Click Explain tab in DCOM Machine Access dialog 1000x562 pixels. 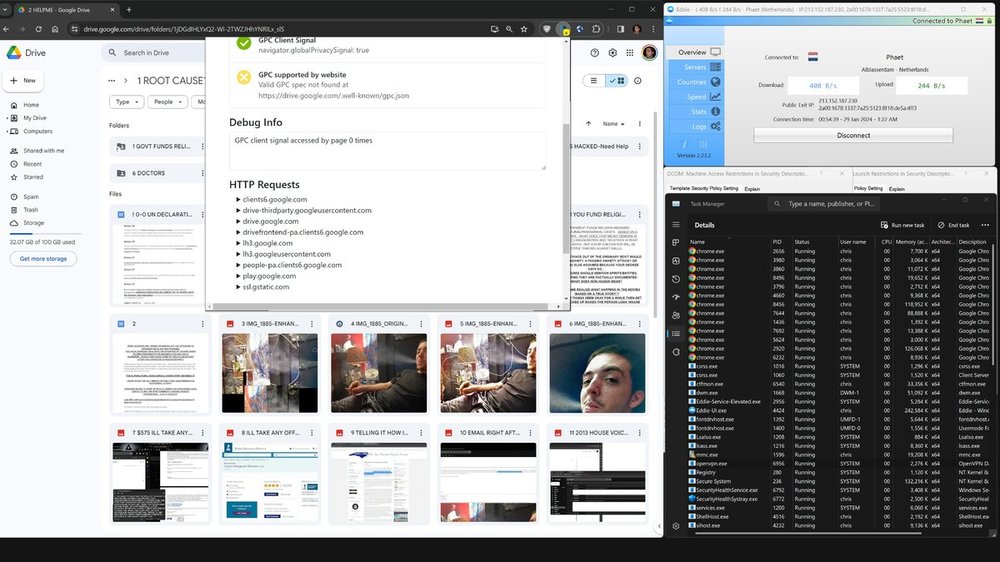pyautogui.click(x=752, y=189)
